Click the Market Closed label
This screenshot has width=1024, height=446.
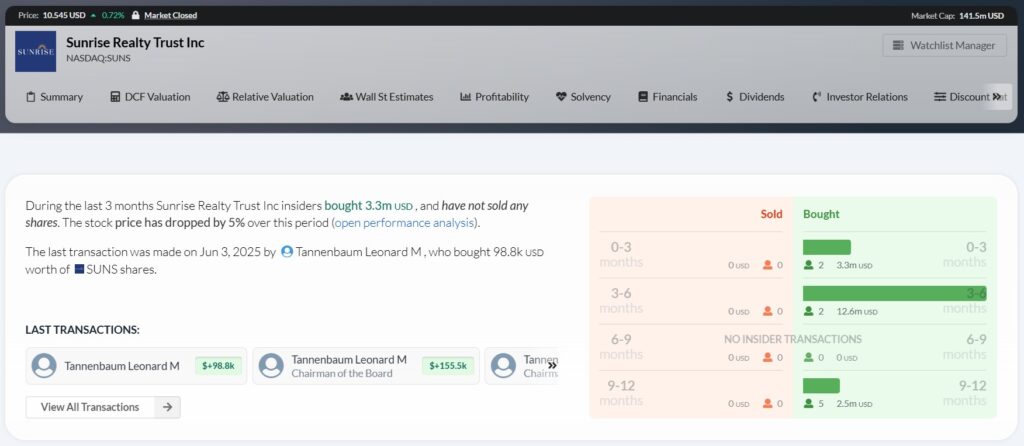(170, 15)
